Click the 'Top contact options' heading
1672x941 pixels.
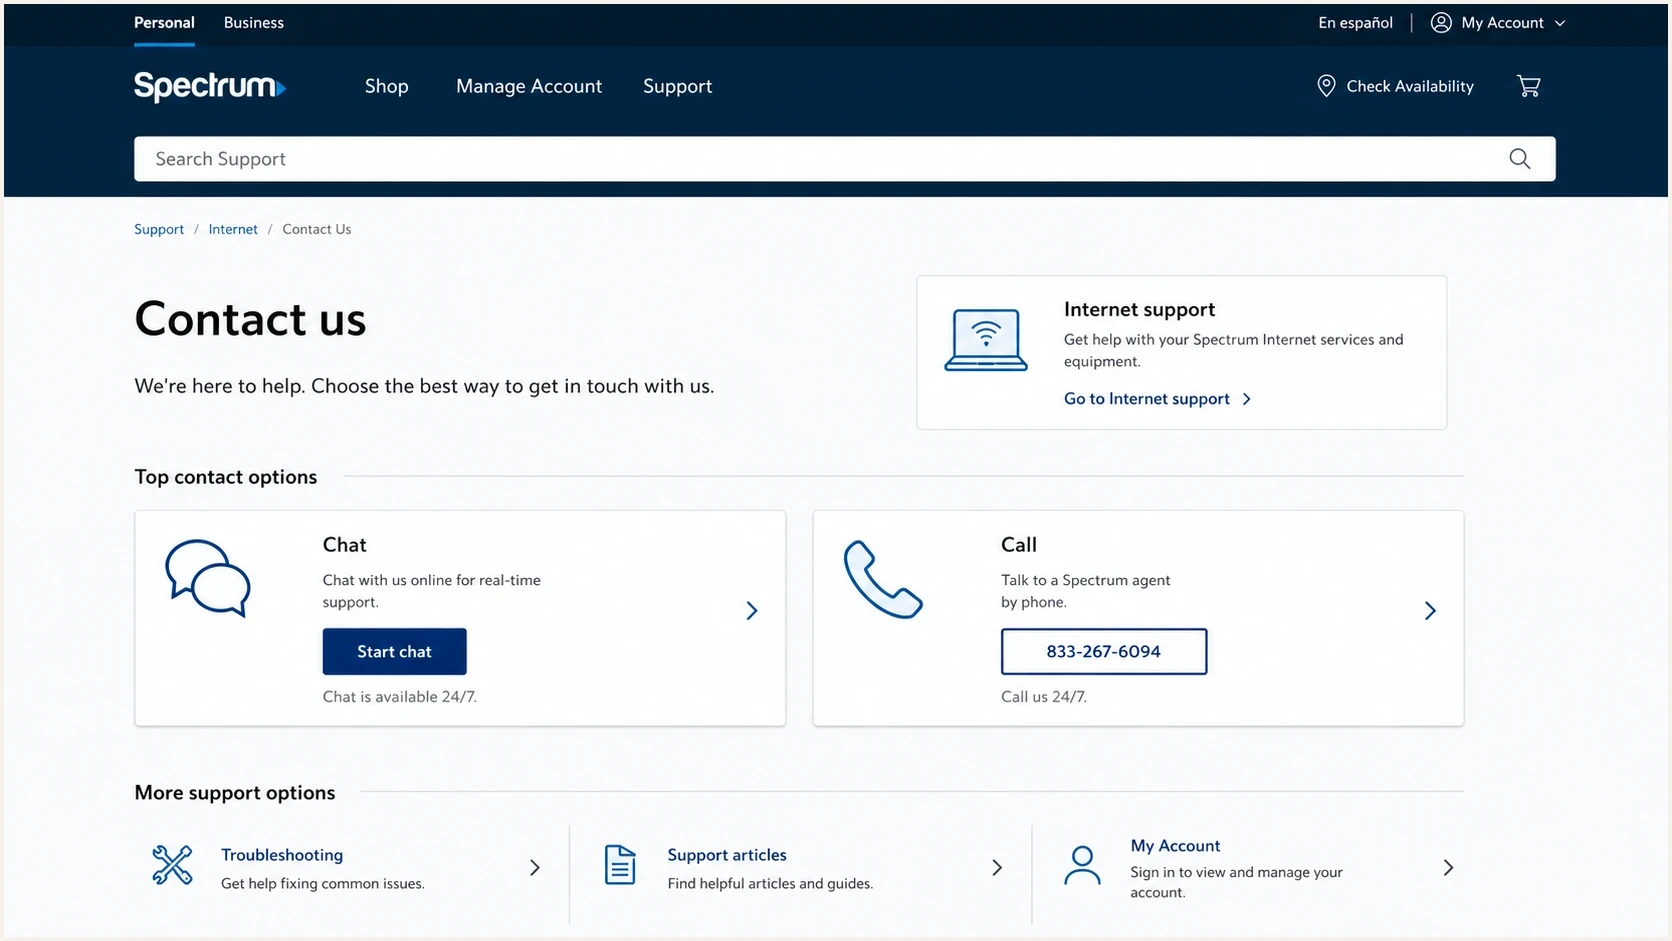coord(226,477)
